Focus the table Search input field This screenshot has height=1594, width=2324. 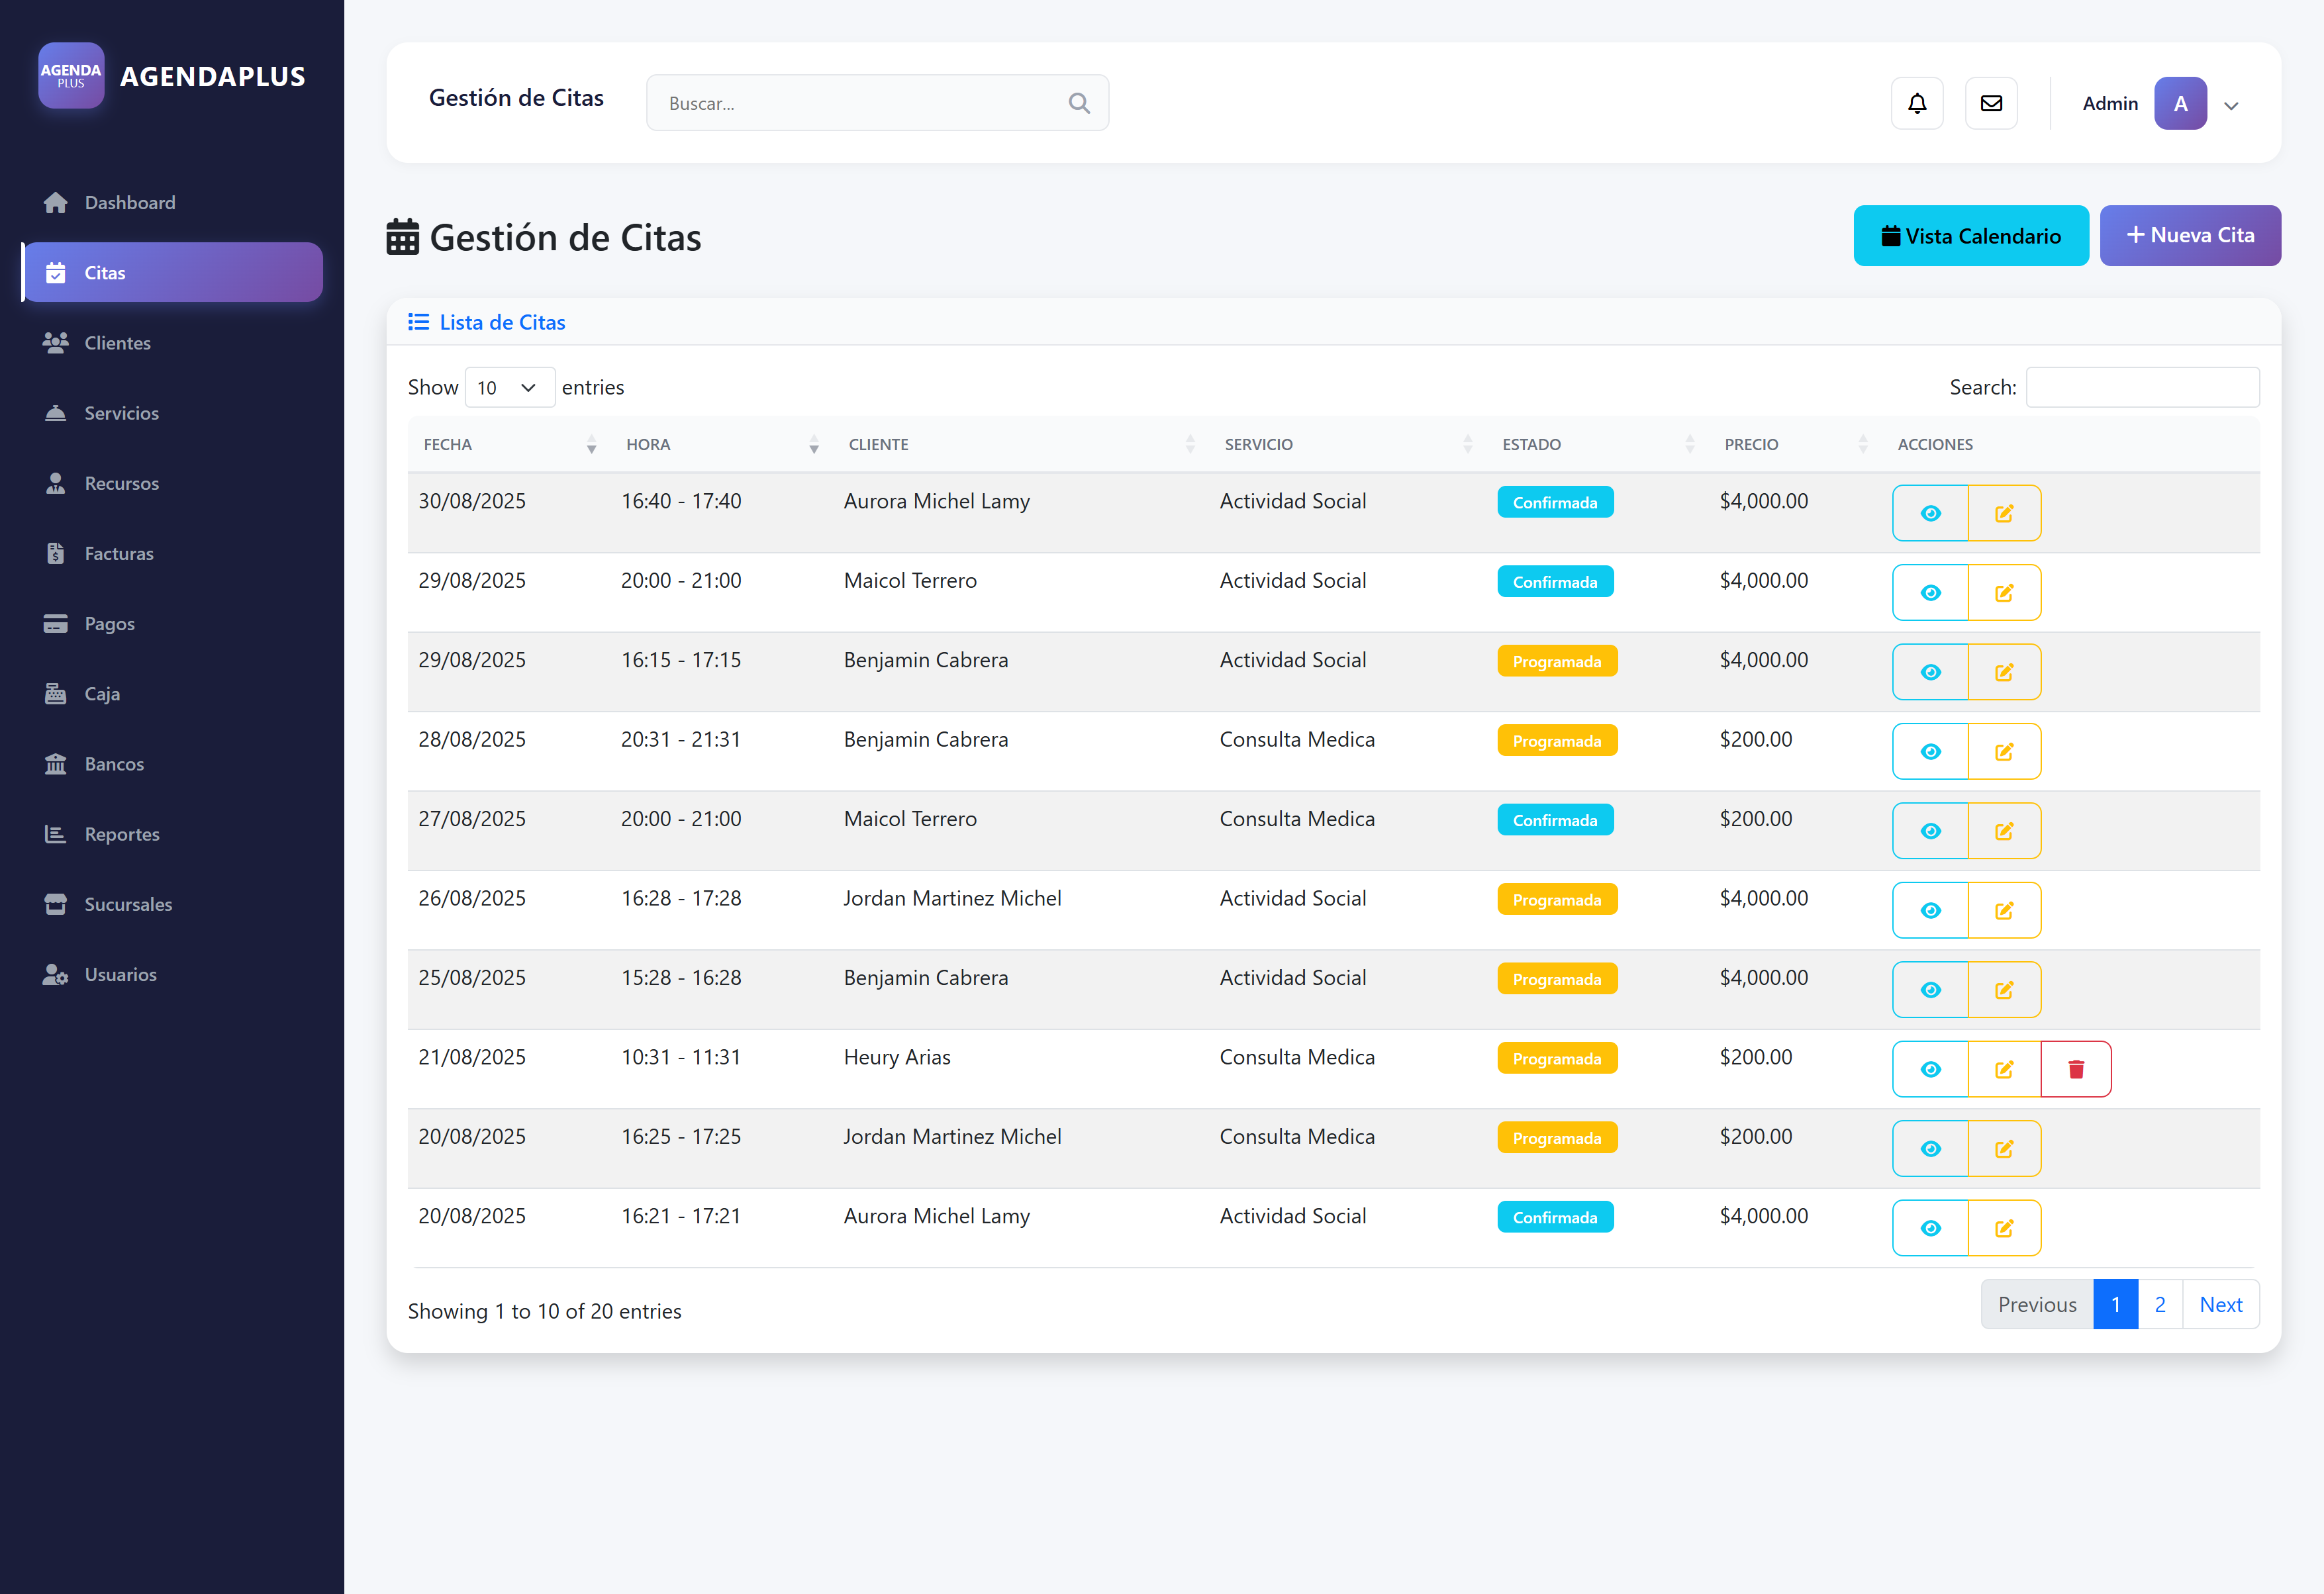(2141, 387)
